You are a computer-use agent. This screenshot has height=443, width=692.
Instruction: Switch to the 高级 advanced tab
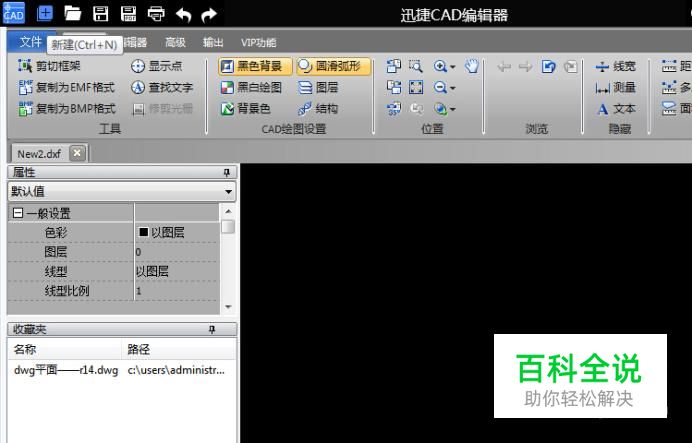(175, 42)
